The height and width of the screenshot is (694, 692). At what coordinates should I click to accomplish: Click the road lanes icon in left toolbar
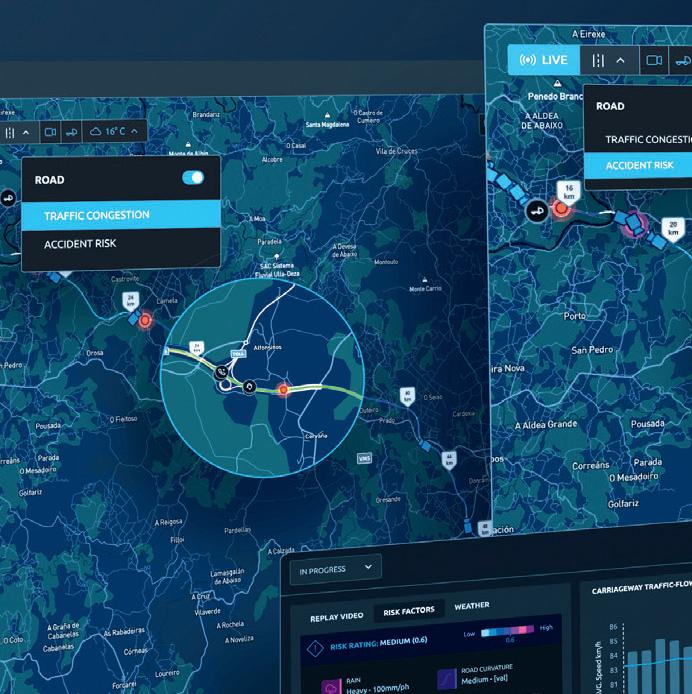10,132
